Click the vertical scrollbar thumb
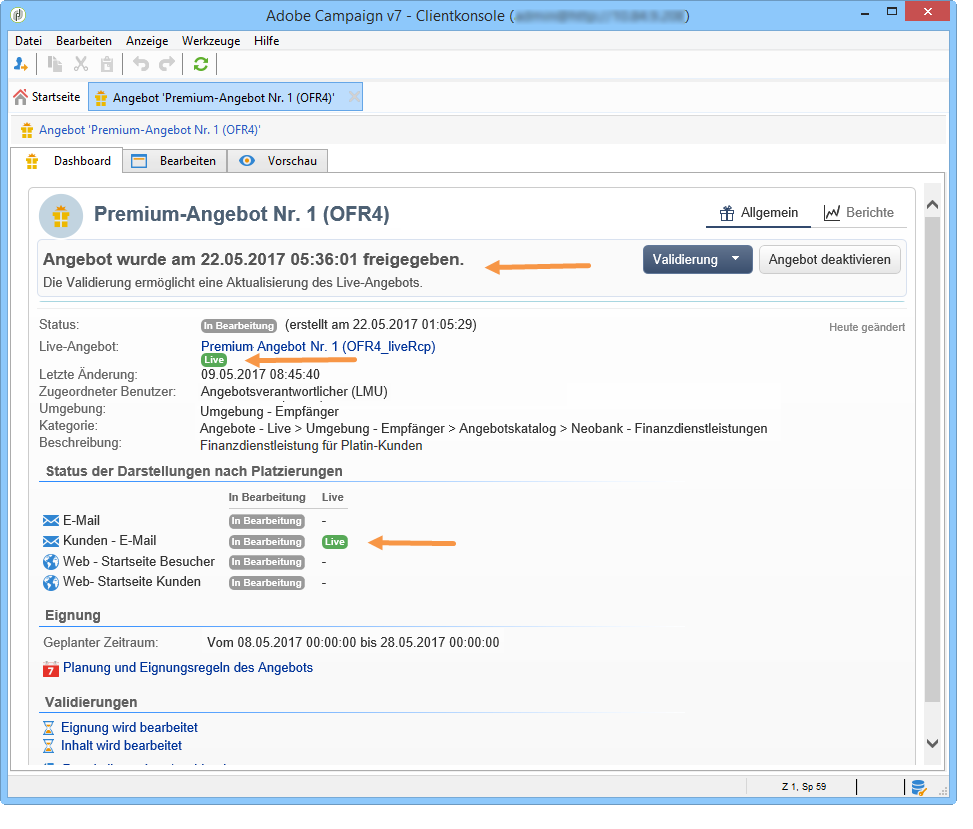973x829 pixels. click(x=932, y=459)
